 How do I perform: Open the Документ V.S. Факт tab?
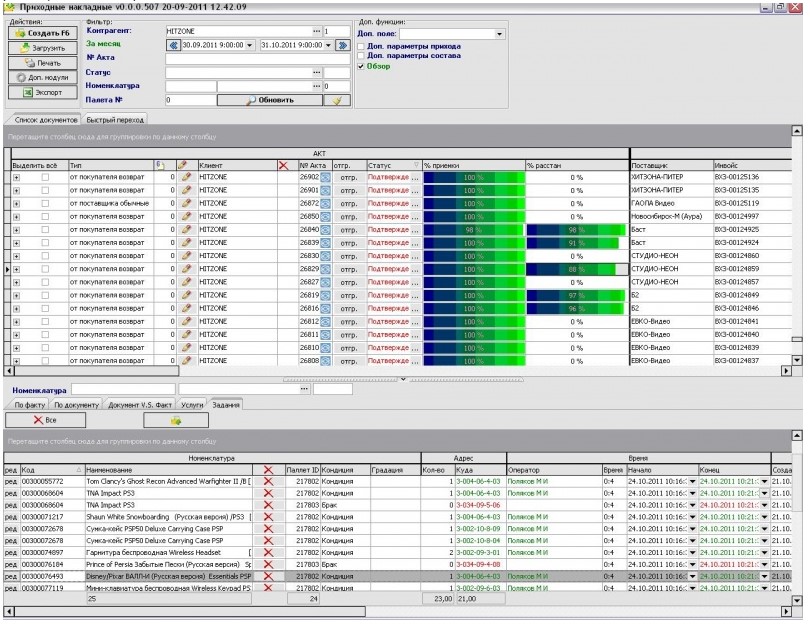tap(138, 405)
